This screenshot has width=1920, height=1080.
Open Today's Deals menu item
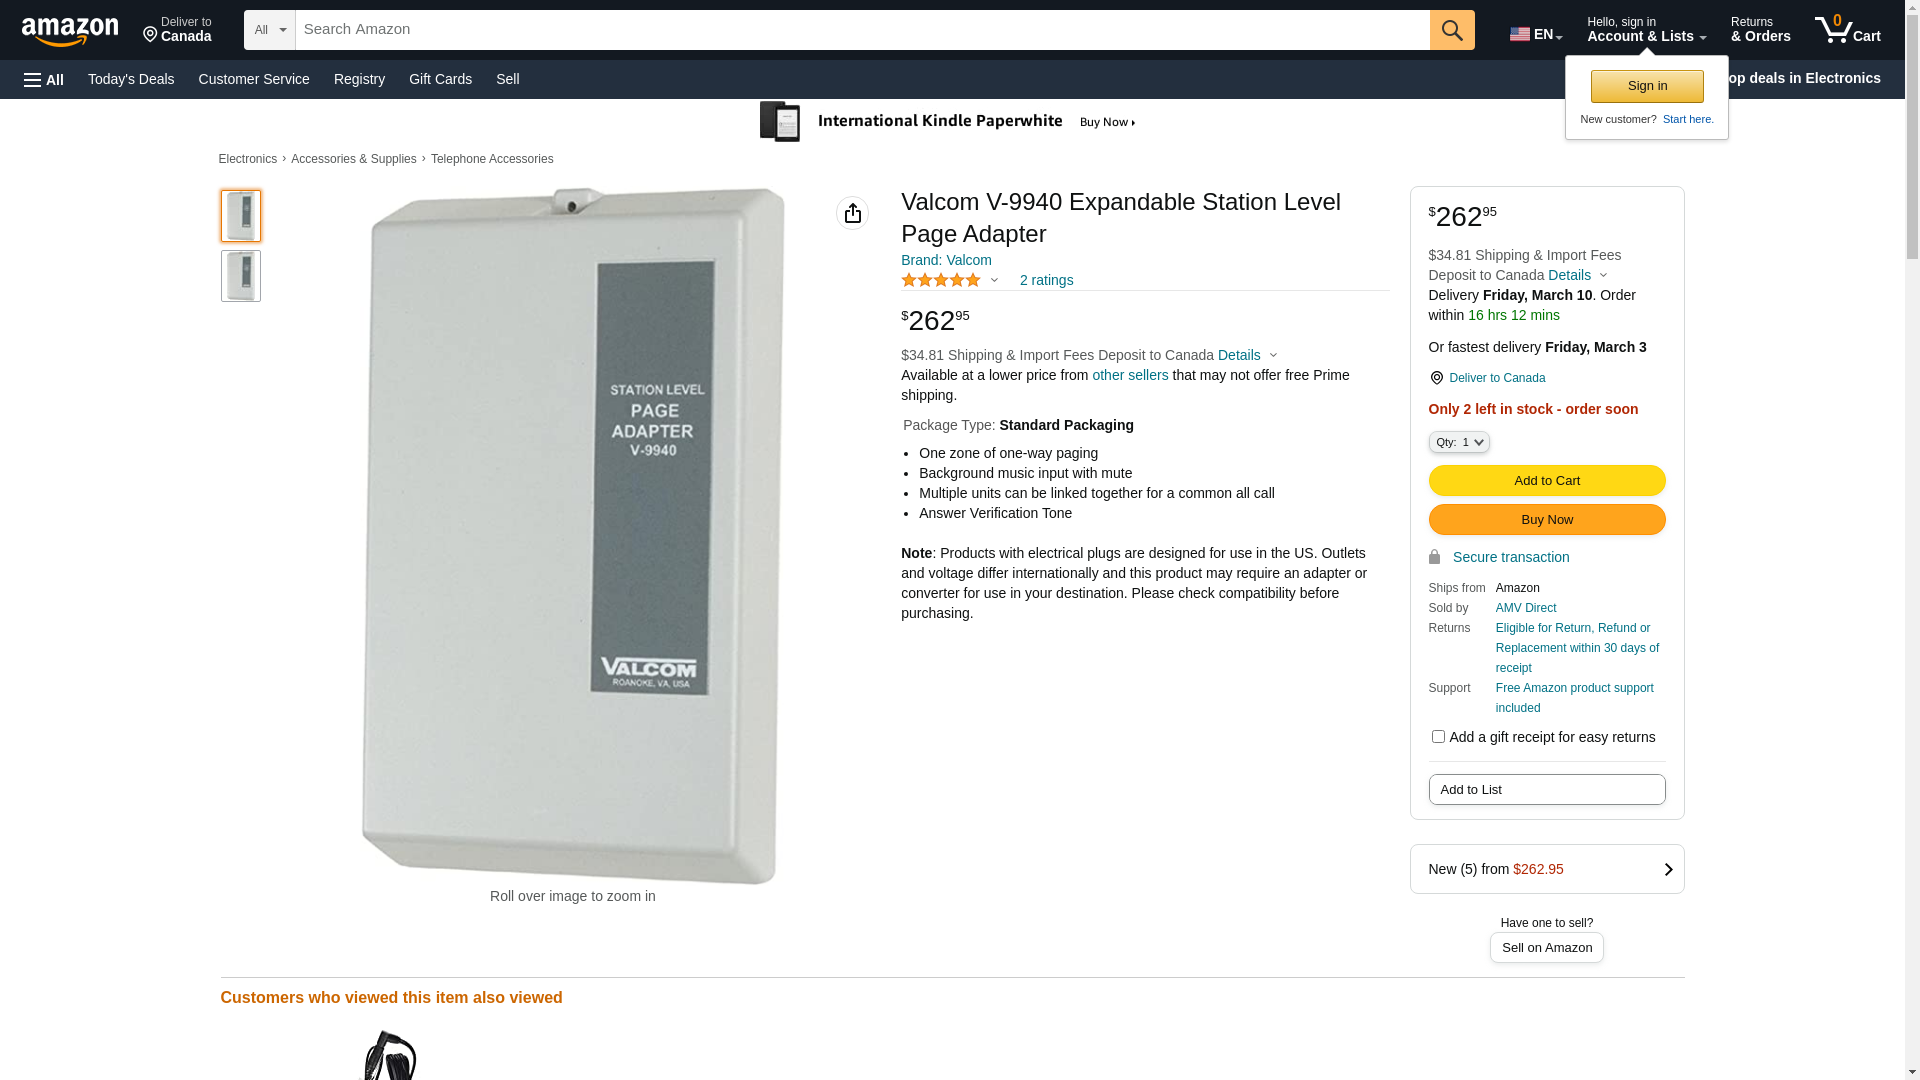(131, 79)
